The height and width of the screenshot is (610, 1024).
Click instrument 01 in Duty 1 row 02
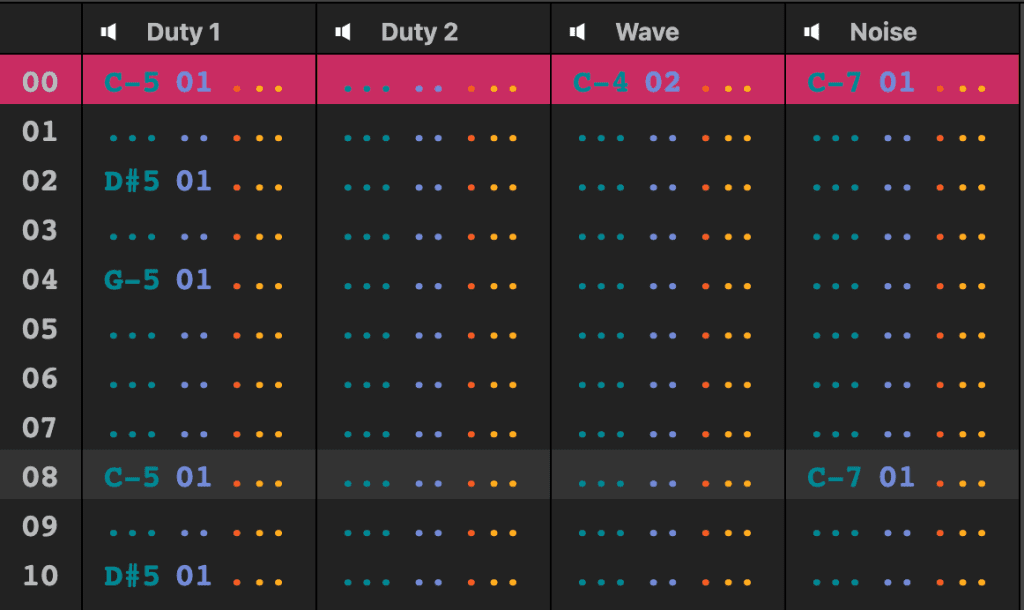pos(193,181)
